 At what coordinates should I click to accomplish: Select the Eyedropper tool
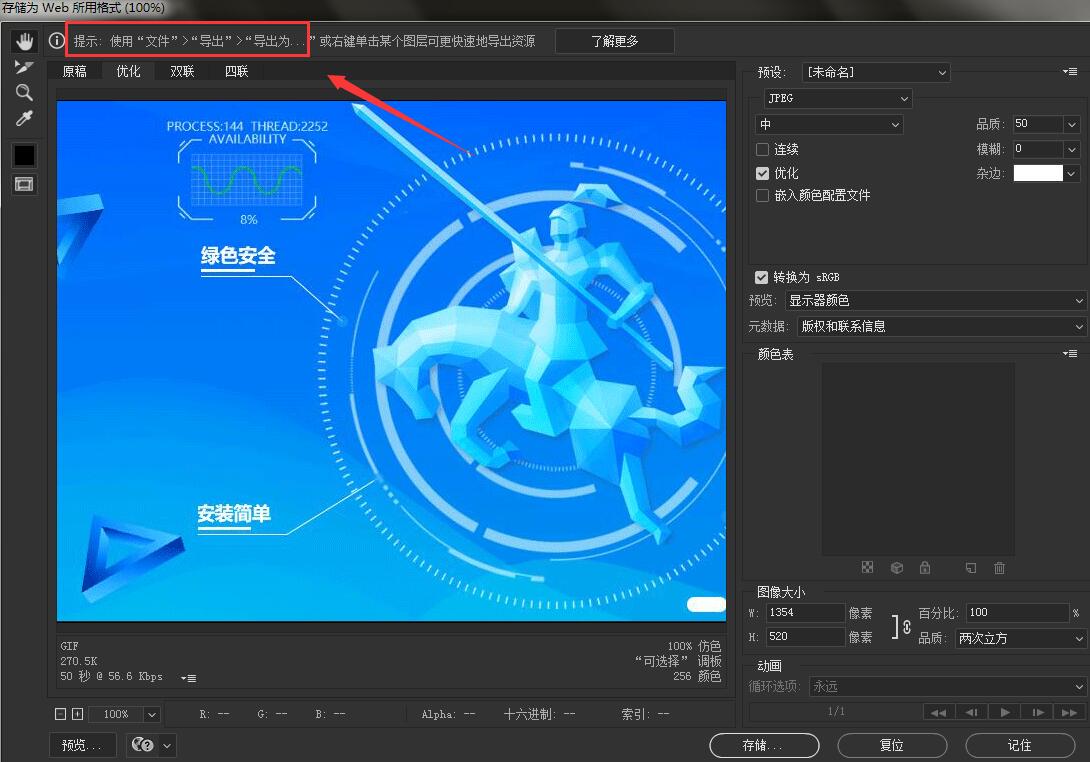23,118
